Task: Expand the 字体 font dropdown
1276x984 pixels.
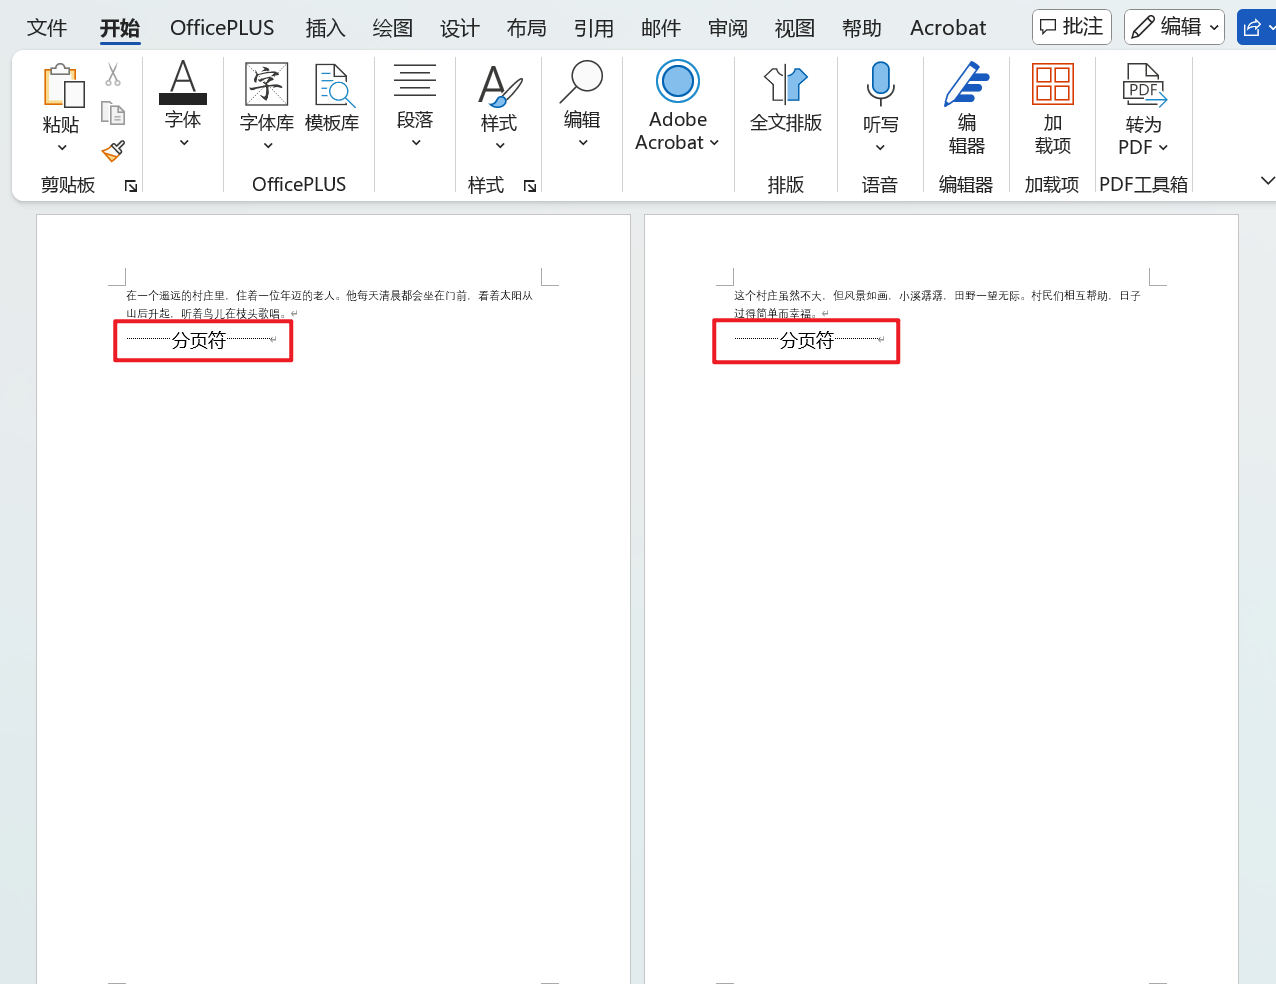Action: (x=183, y=142)
